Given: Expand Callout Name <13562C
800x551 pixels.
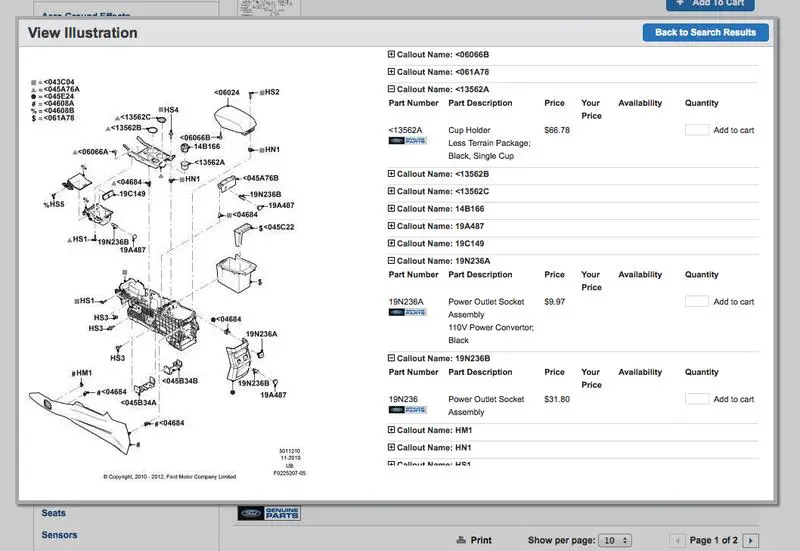Looking at the screenshot, I should pyautogui.click(x=391, y=191).
